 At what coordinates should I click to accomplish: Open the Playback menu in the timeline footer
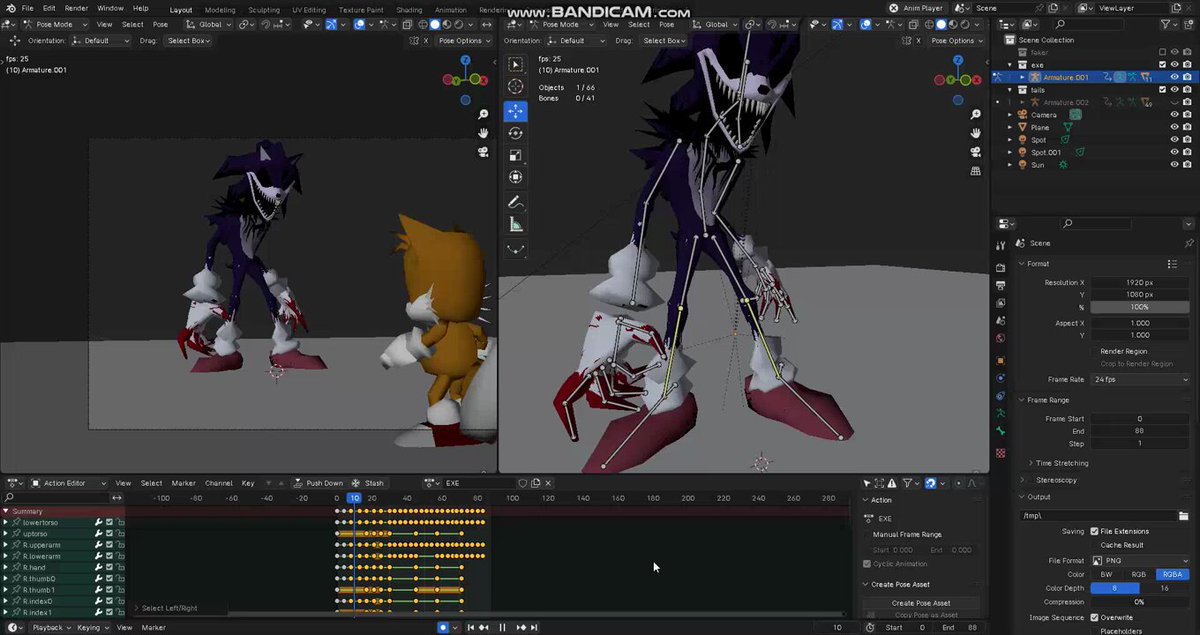(50, 628)
